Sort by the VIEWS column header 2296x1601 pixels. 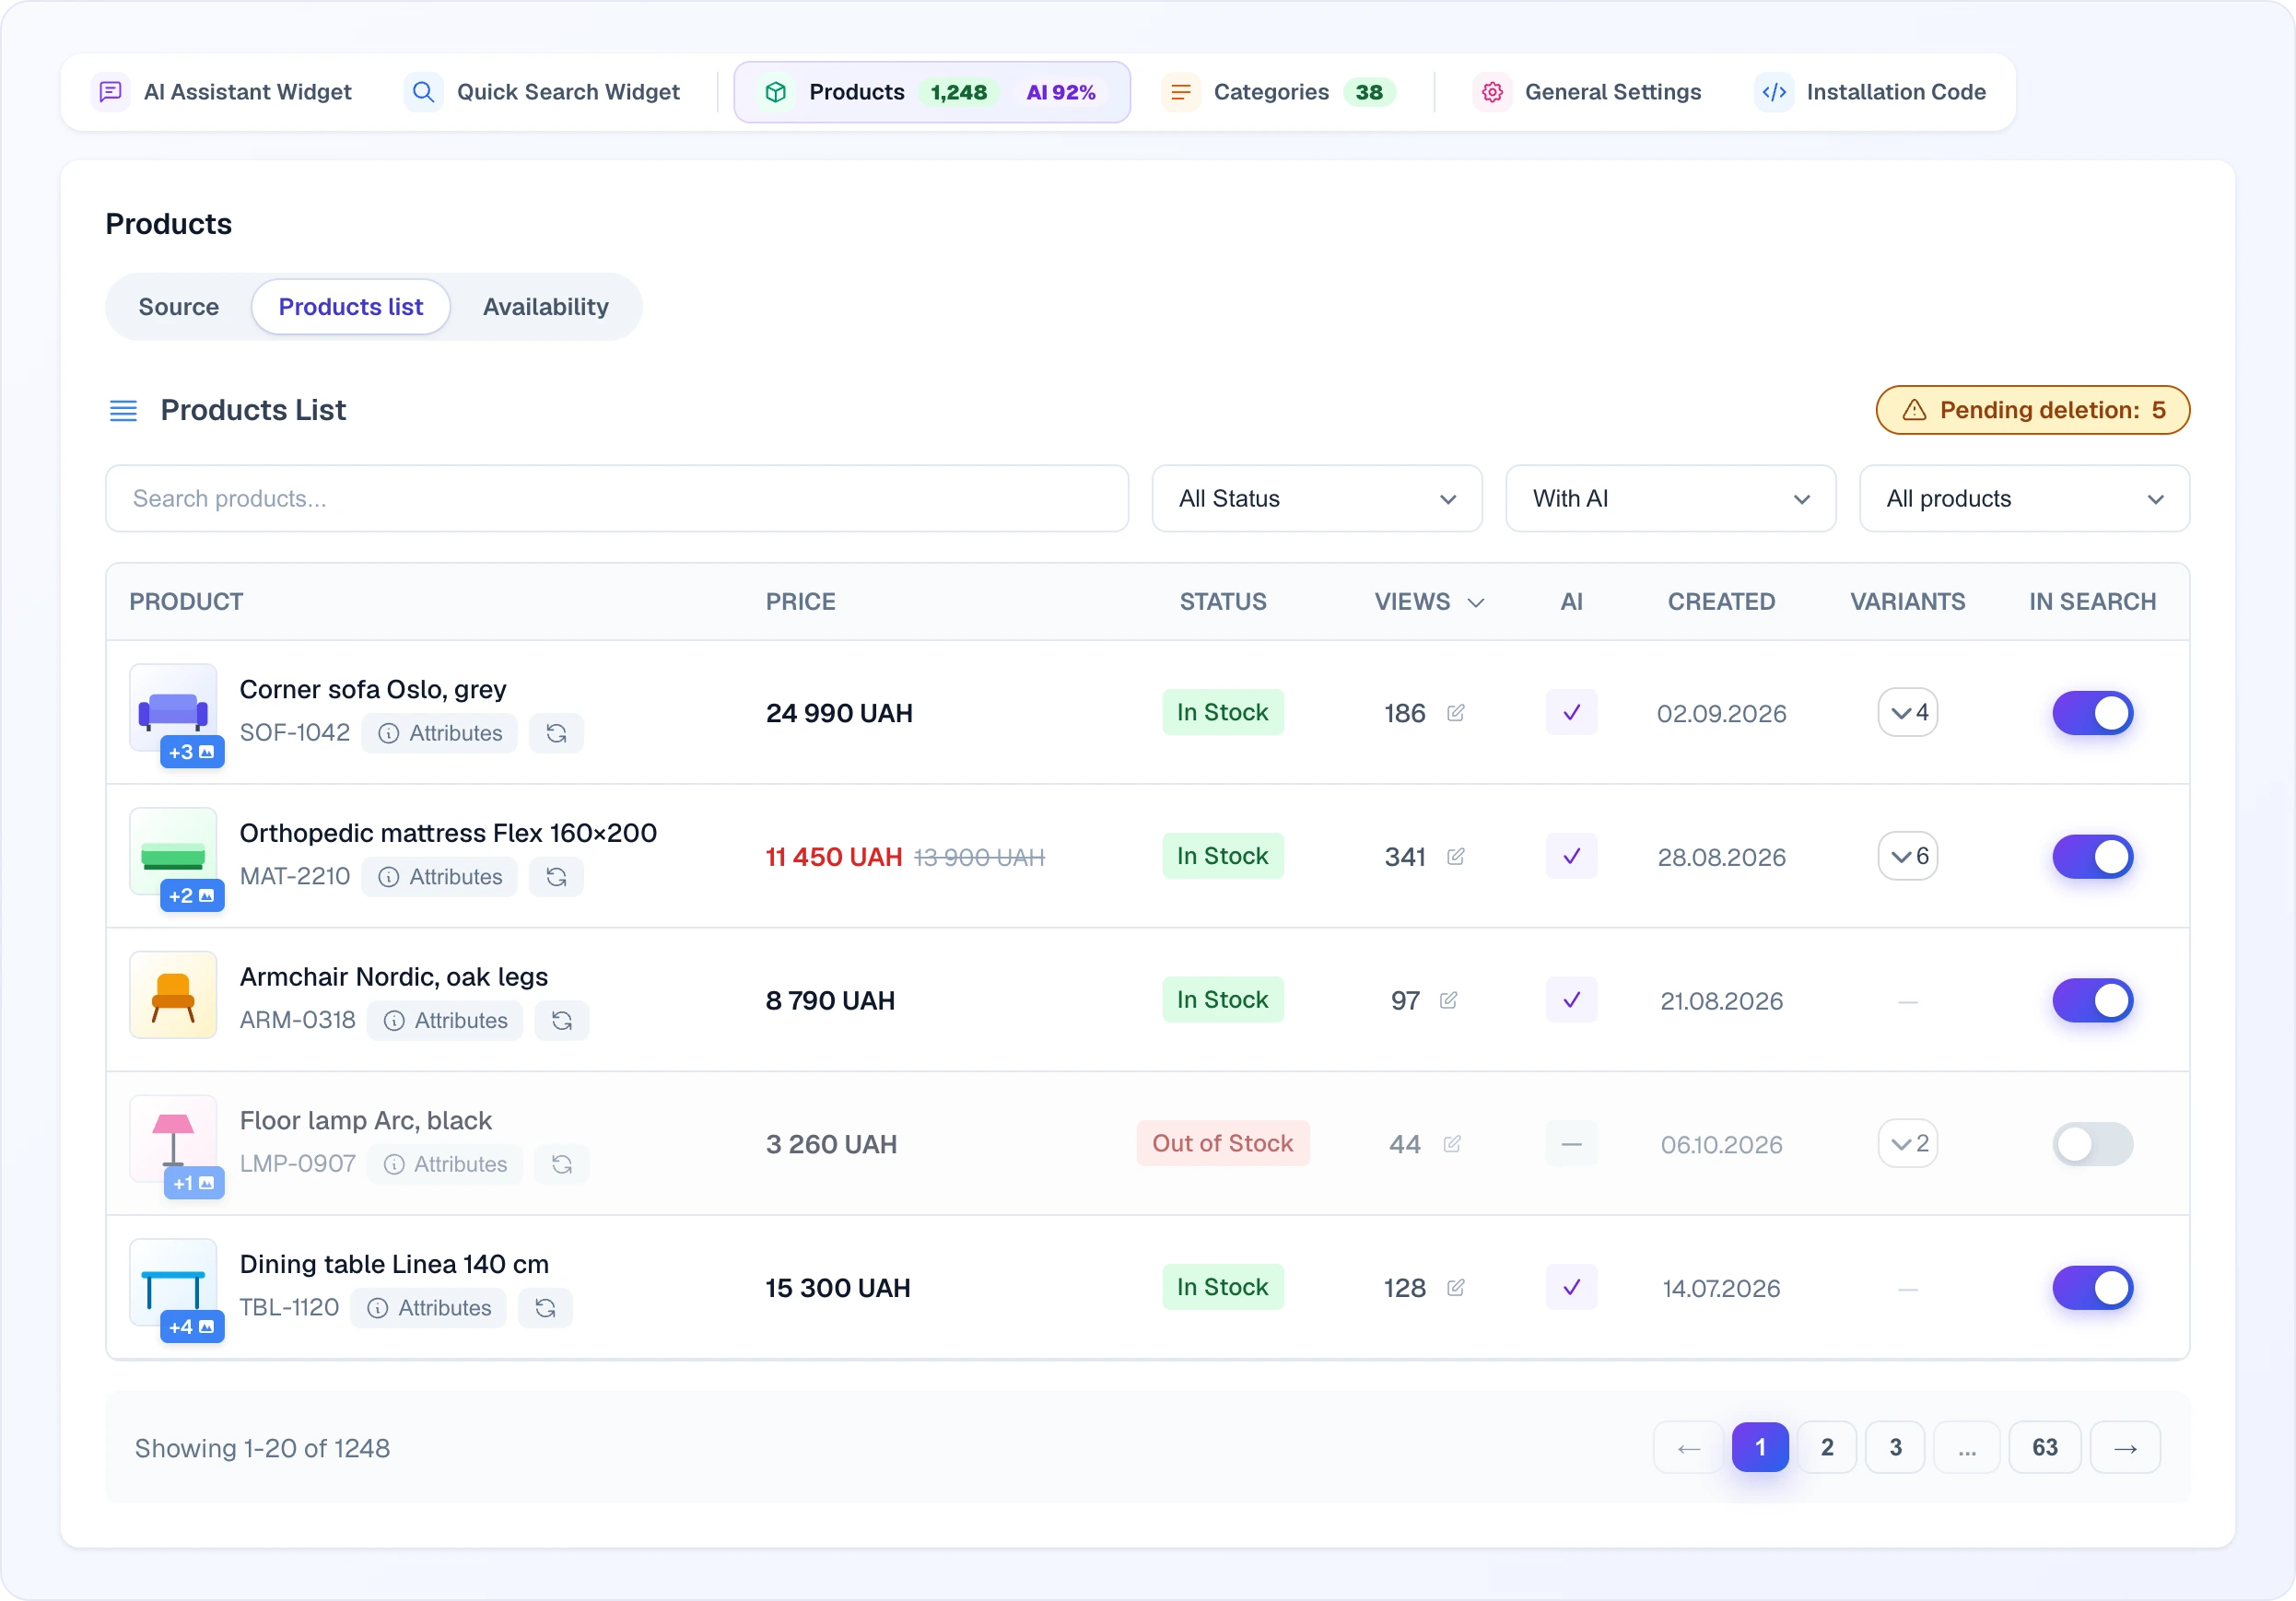click(1429, 602)
